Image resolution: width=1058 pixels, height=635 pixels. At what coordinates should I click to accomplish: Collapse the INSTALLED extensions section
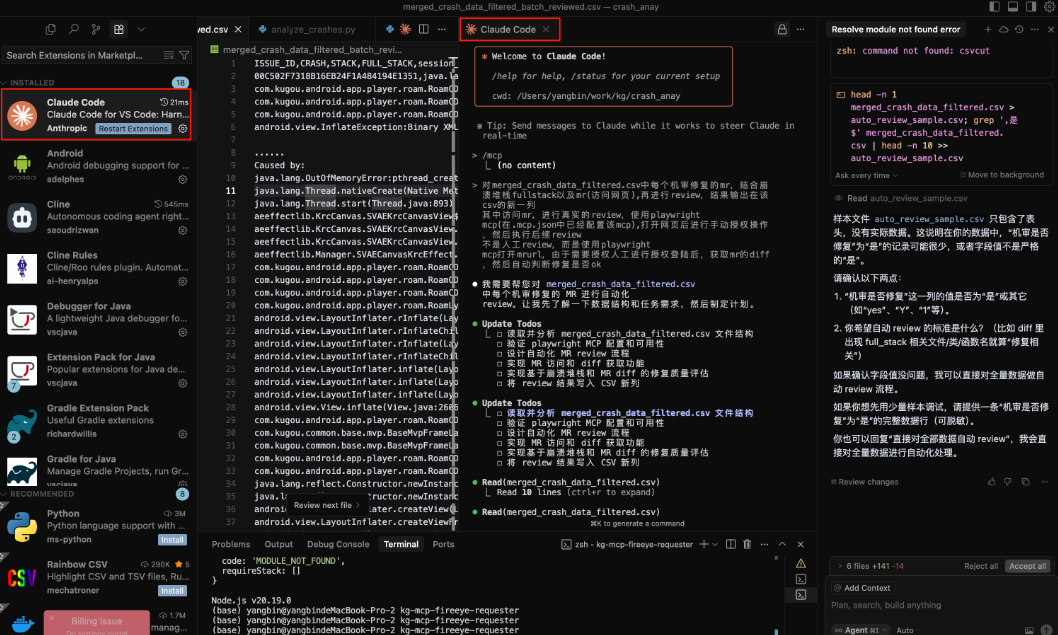(x=32, y=82)
